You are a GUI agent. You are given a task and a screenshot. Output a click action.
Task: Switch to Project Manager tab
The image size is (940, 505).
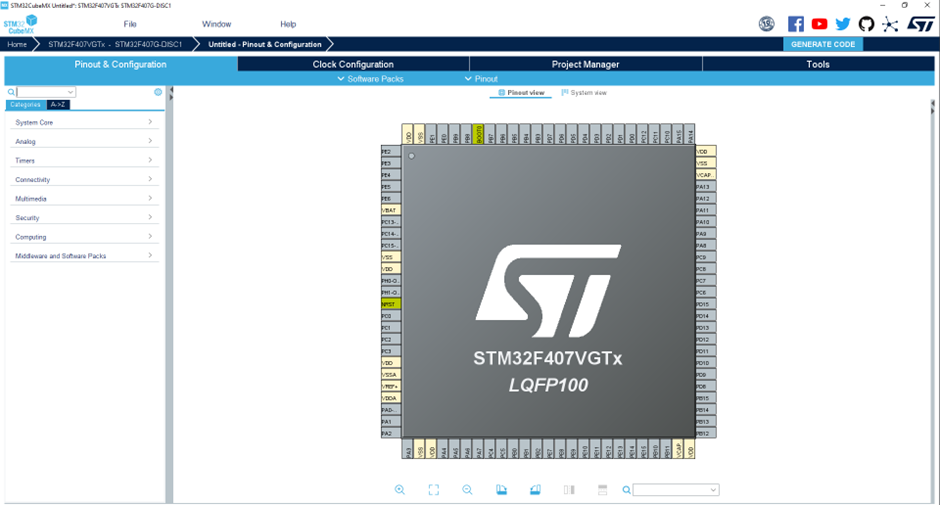tap(586, 64)
